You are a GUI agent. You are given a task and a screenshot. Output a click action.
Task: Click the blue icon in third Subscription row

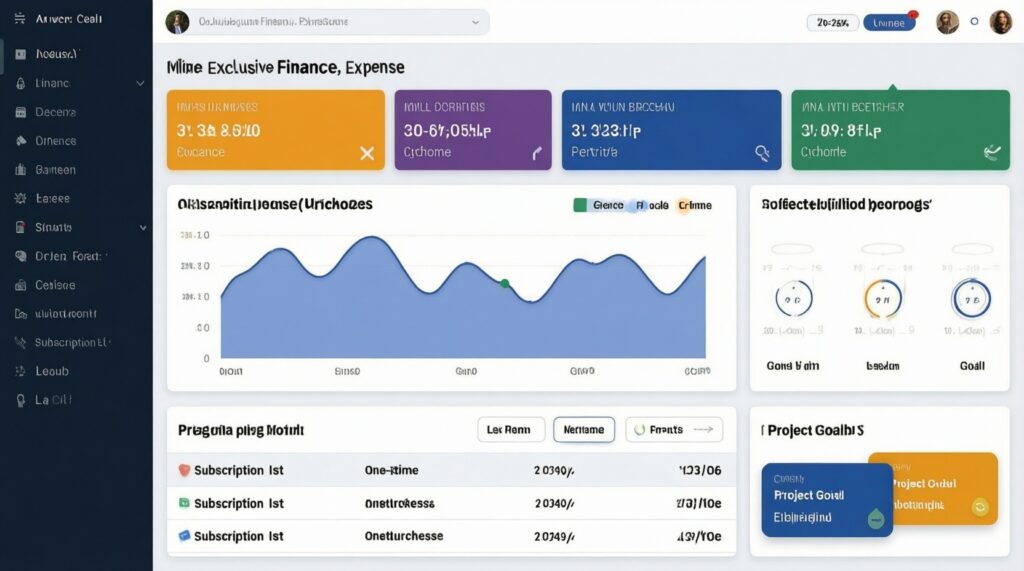click(x=183, y=536)
